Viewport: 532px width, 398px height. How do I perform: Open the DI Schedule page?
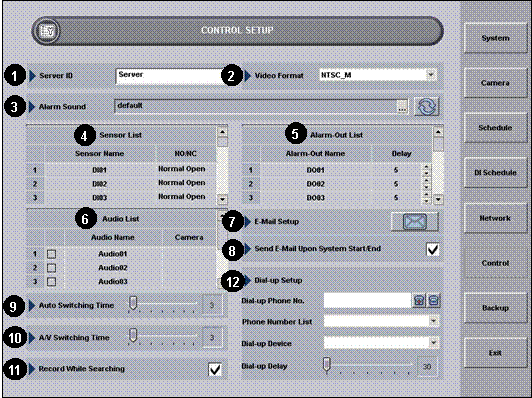pos(495,173)
